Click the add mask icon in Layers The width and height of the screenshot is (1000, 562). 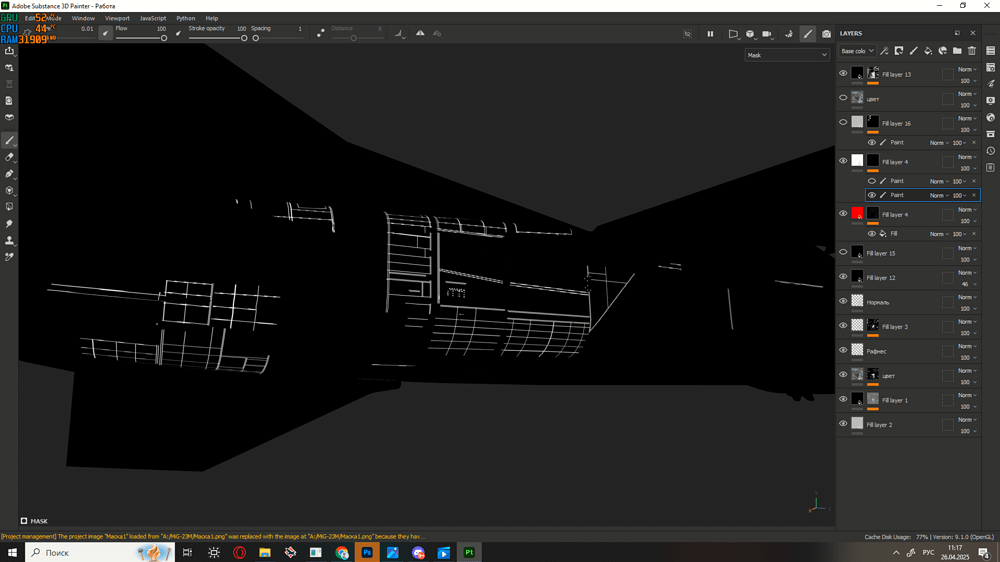899,51
